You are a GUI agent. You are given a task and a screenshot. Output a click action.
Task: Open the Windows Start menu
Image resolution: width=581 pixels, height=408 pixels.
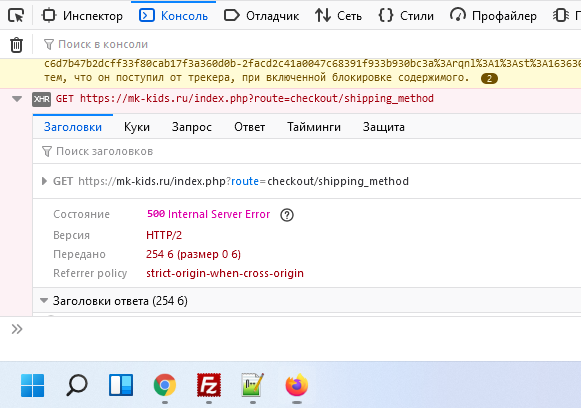pyautogui.click(x=33, y=385)
